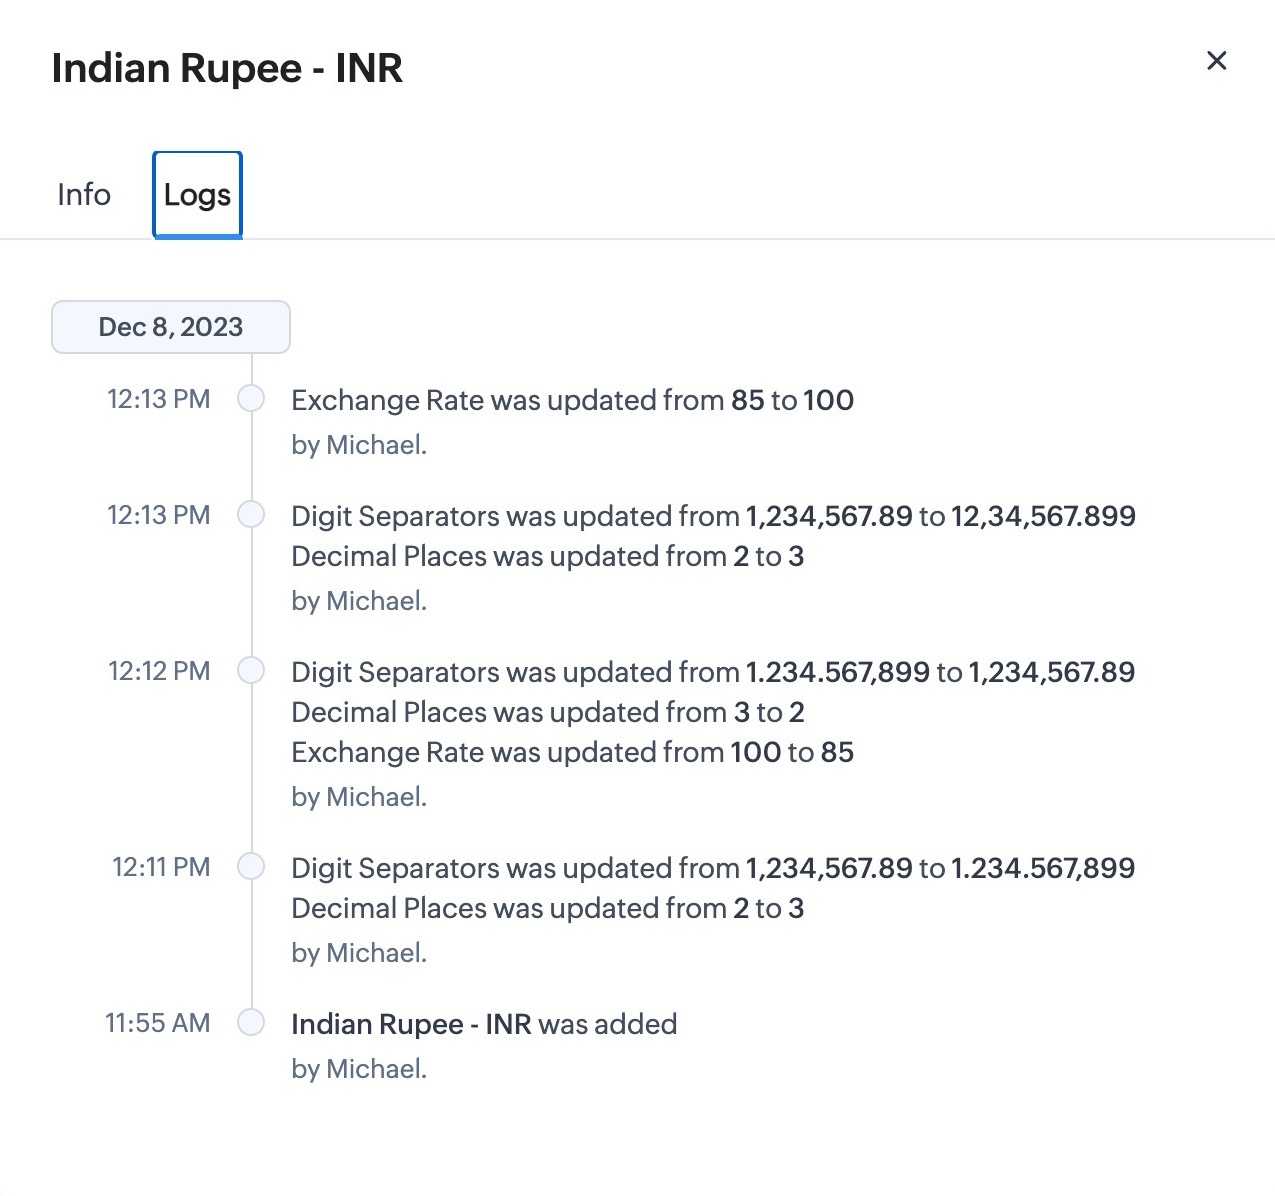
Task: Select the Logs tab
Action: 197,194
